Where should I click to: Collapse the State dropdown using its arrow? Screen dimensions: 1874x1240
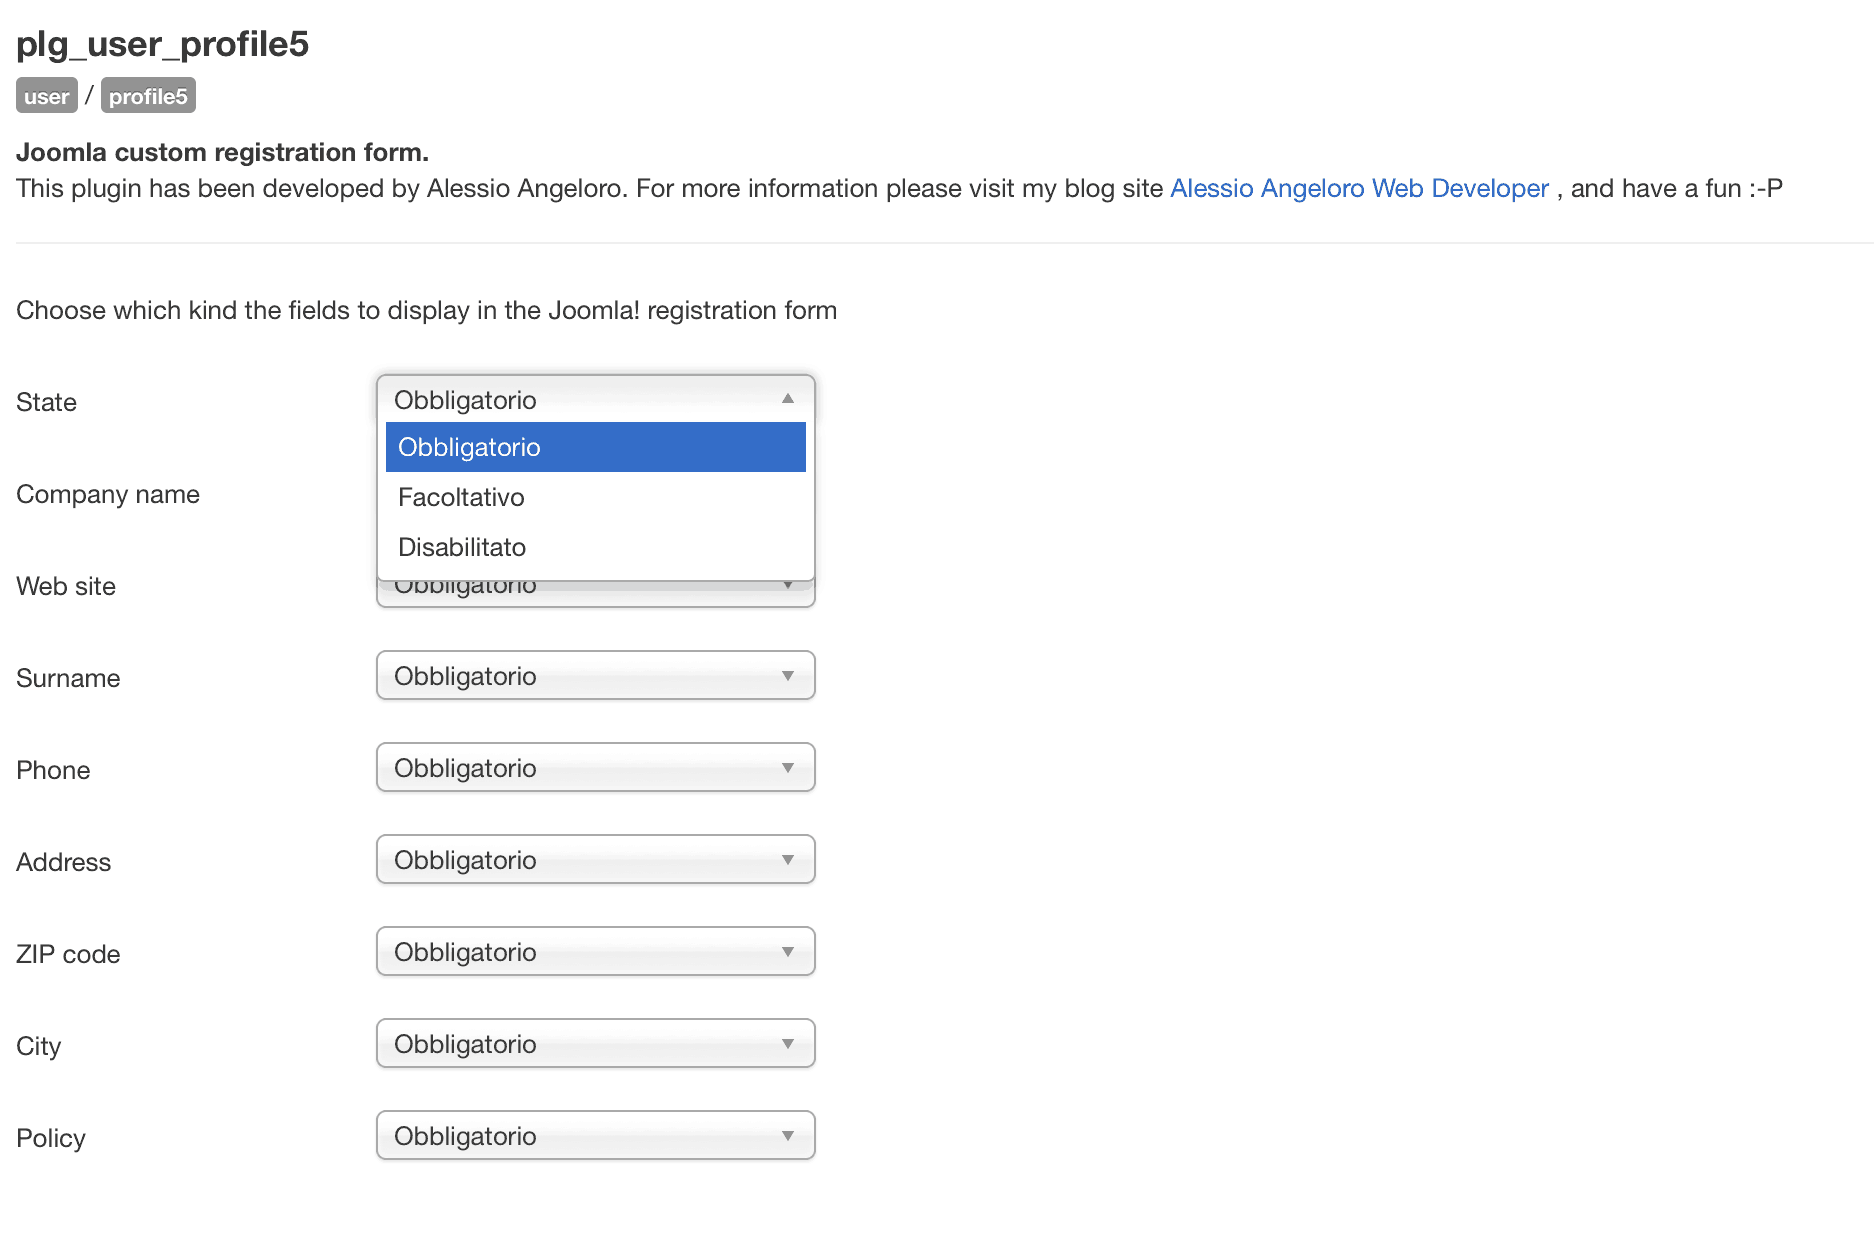click(x=788, y=399)
